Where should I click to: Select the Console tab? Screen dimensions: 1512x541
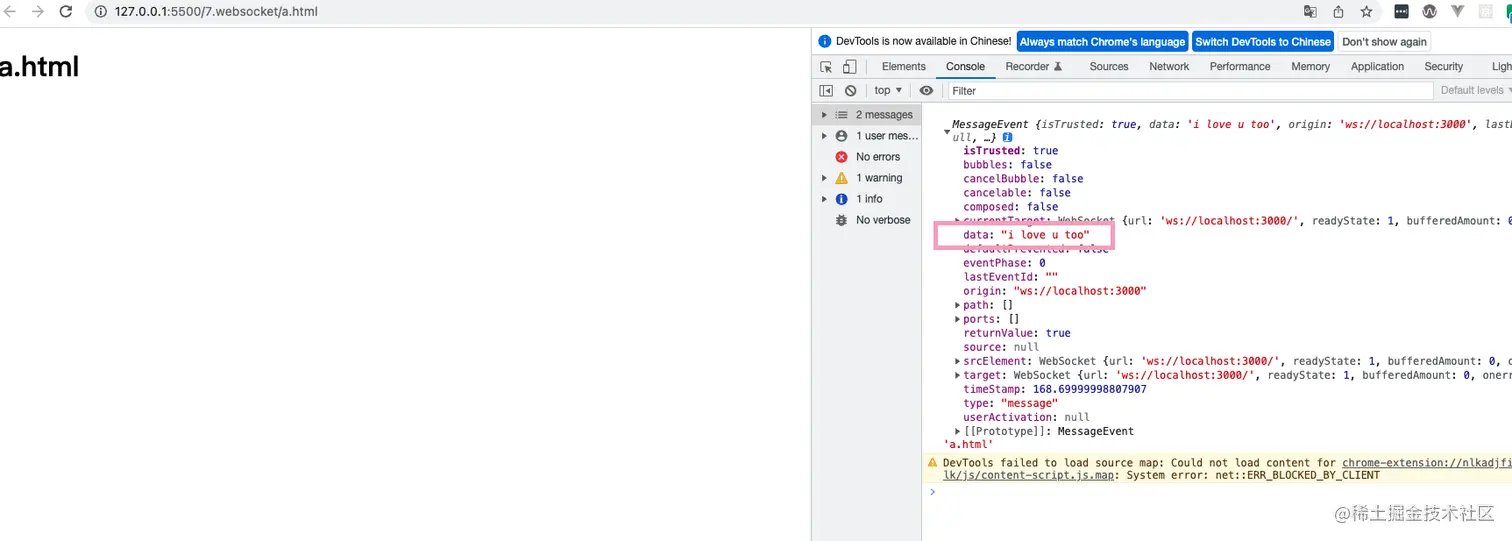(x=965, y=67)
